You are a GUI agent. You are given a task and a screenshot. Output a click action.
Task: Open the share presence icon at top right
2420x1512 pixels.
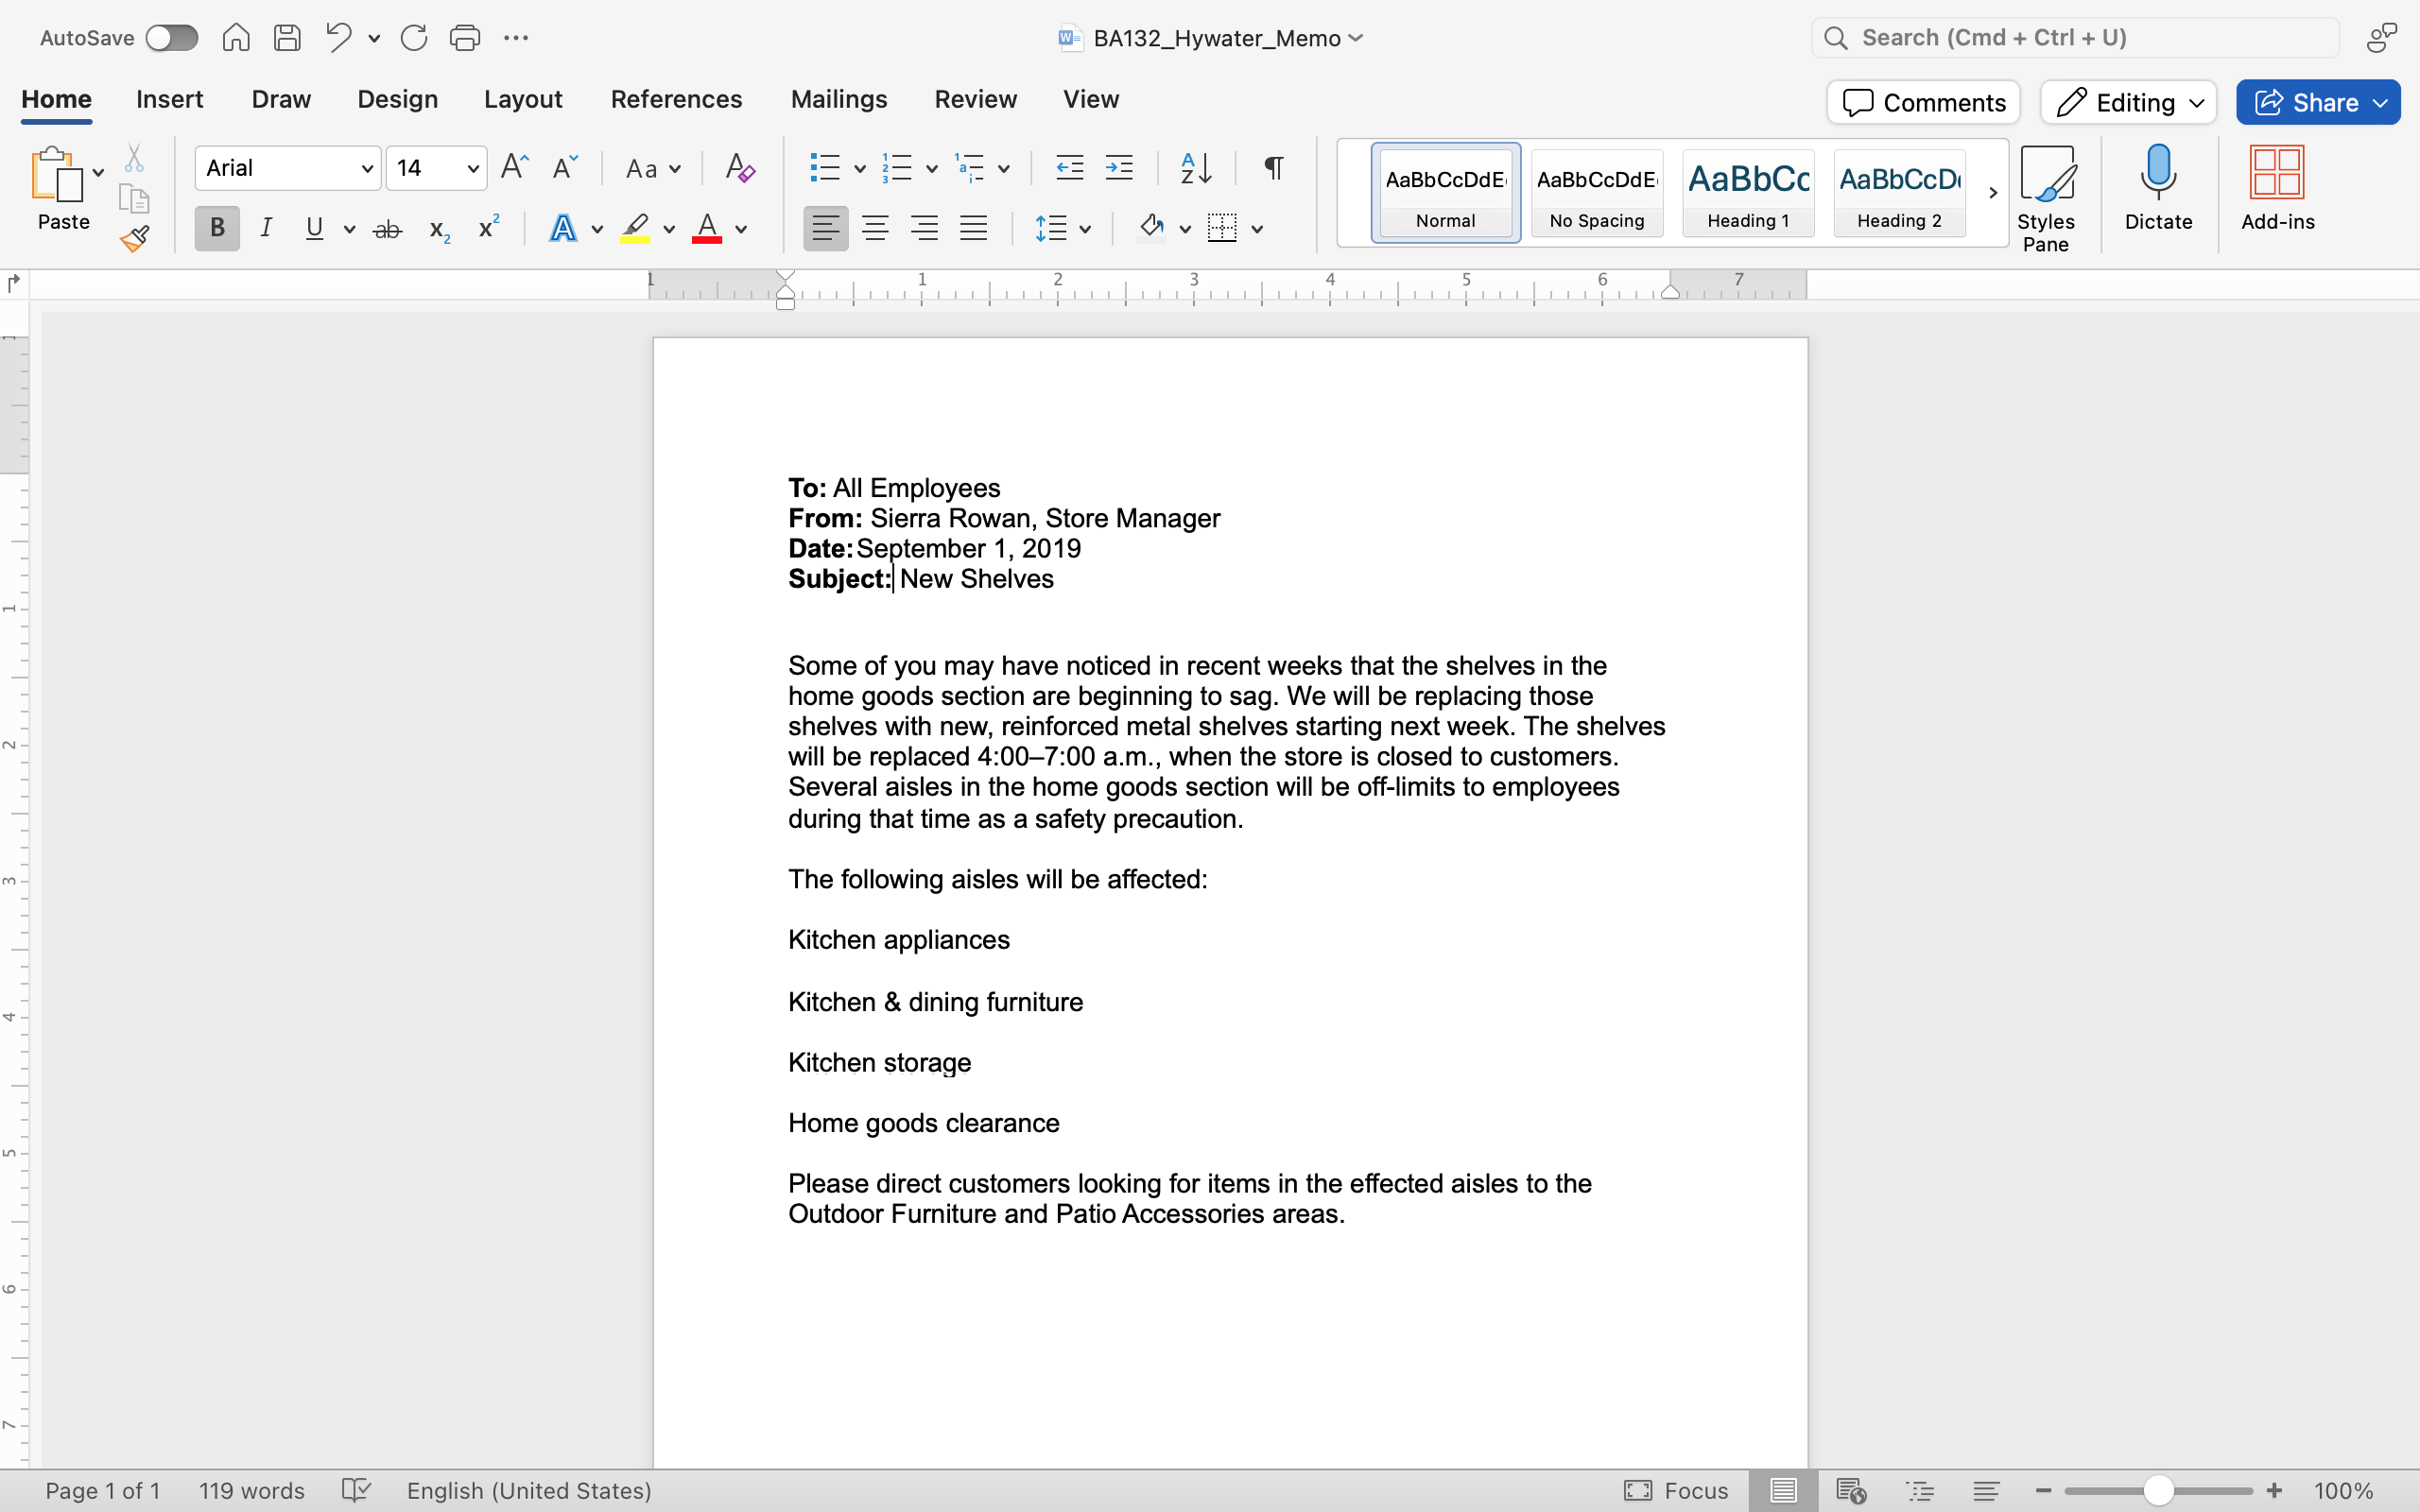[2382, 38]
